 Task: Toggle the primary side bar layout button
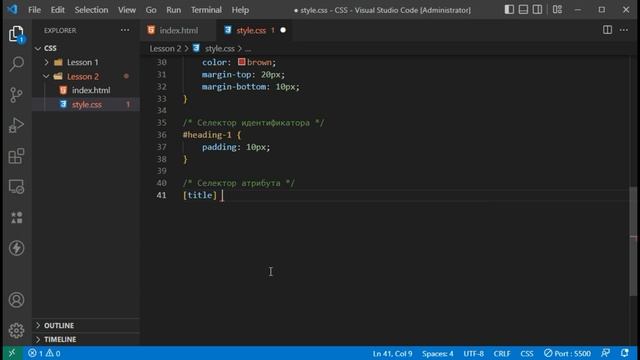click(x=509, y=9)
